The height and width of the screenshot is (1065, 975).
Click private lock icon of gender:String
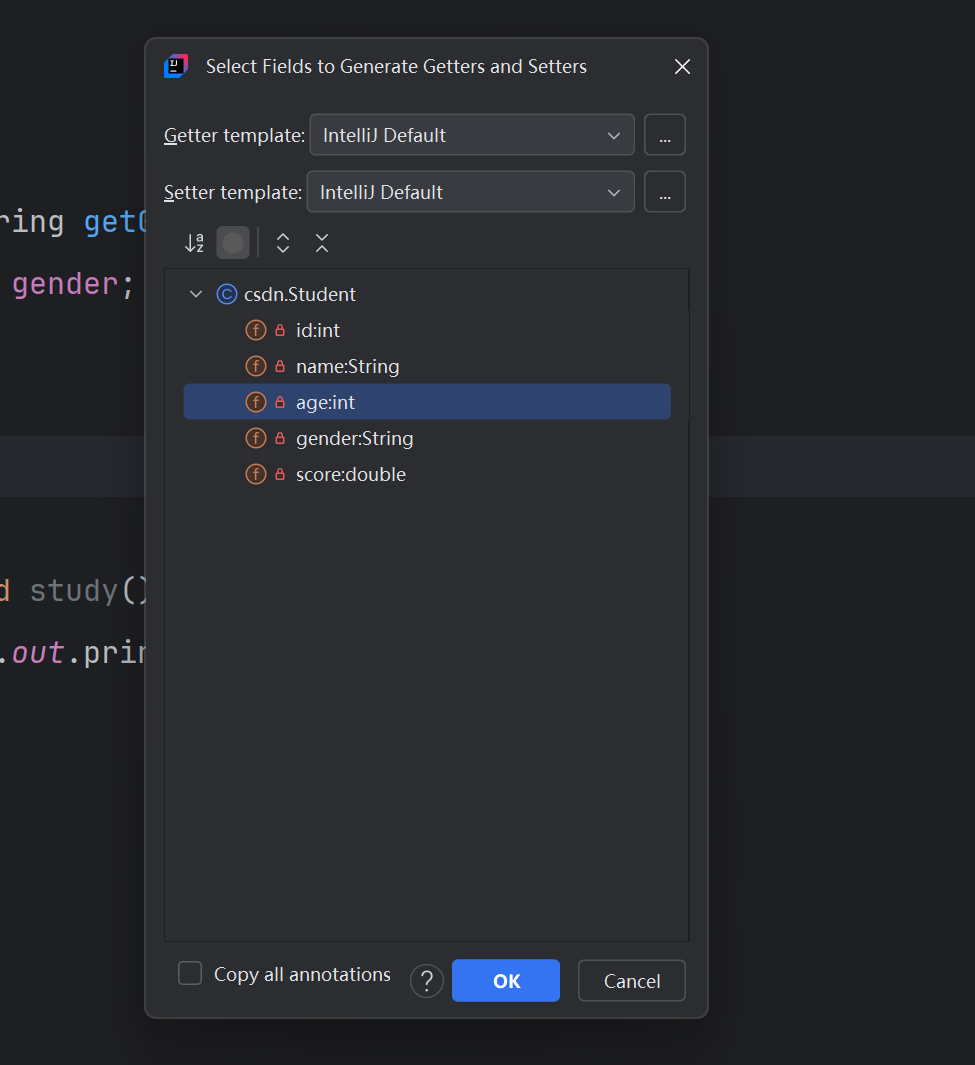click(x=280, y=438)
